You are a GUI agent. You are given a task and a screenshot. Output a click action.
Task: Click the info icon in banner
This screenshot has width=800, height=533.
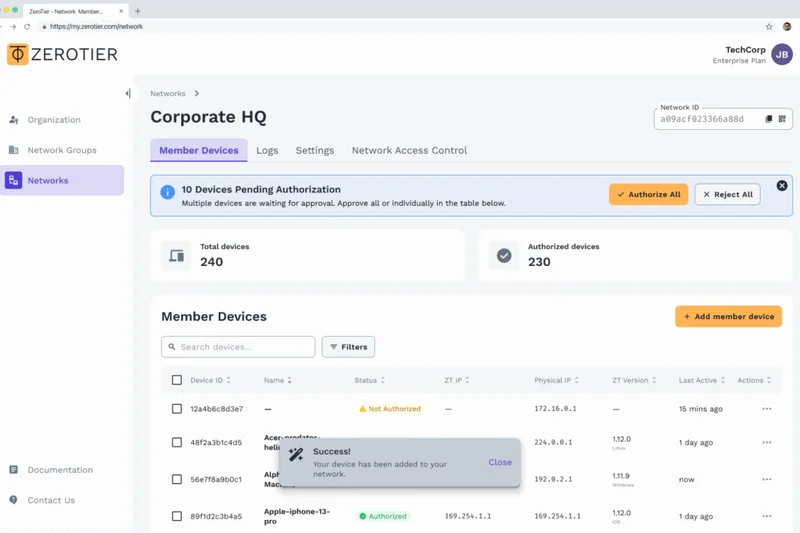click(x=167, y=192)
